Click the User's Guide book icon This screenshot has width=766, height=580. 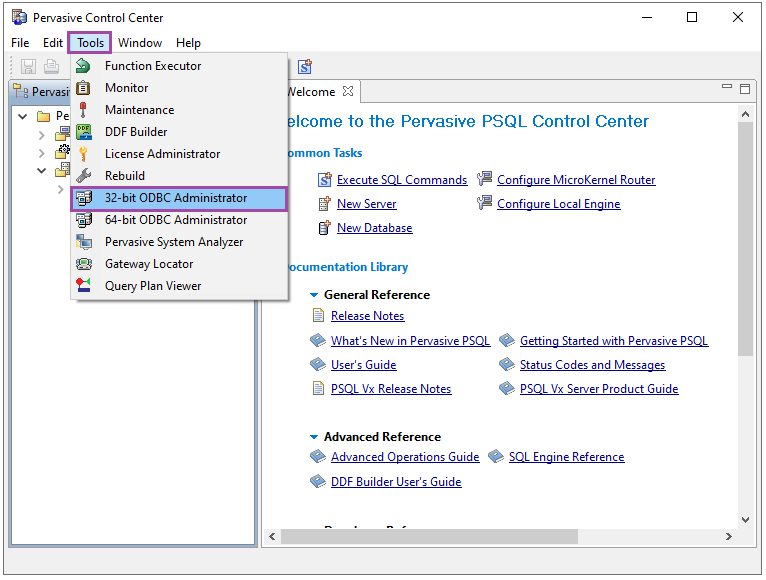tap(318, 364)
